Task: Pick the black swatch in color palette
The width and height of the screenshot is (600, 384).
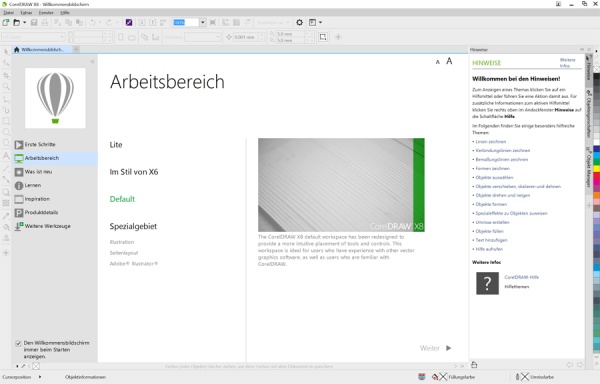Action: point(596,77)
